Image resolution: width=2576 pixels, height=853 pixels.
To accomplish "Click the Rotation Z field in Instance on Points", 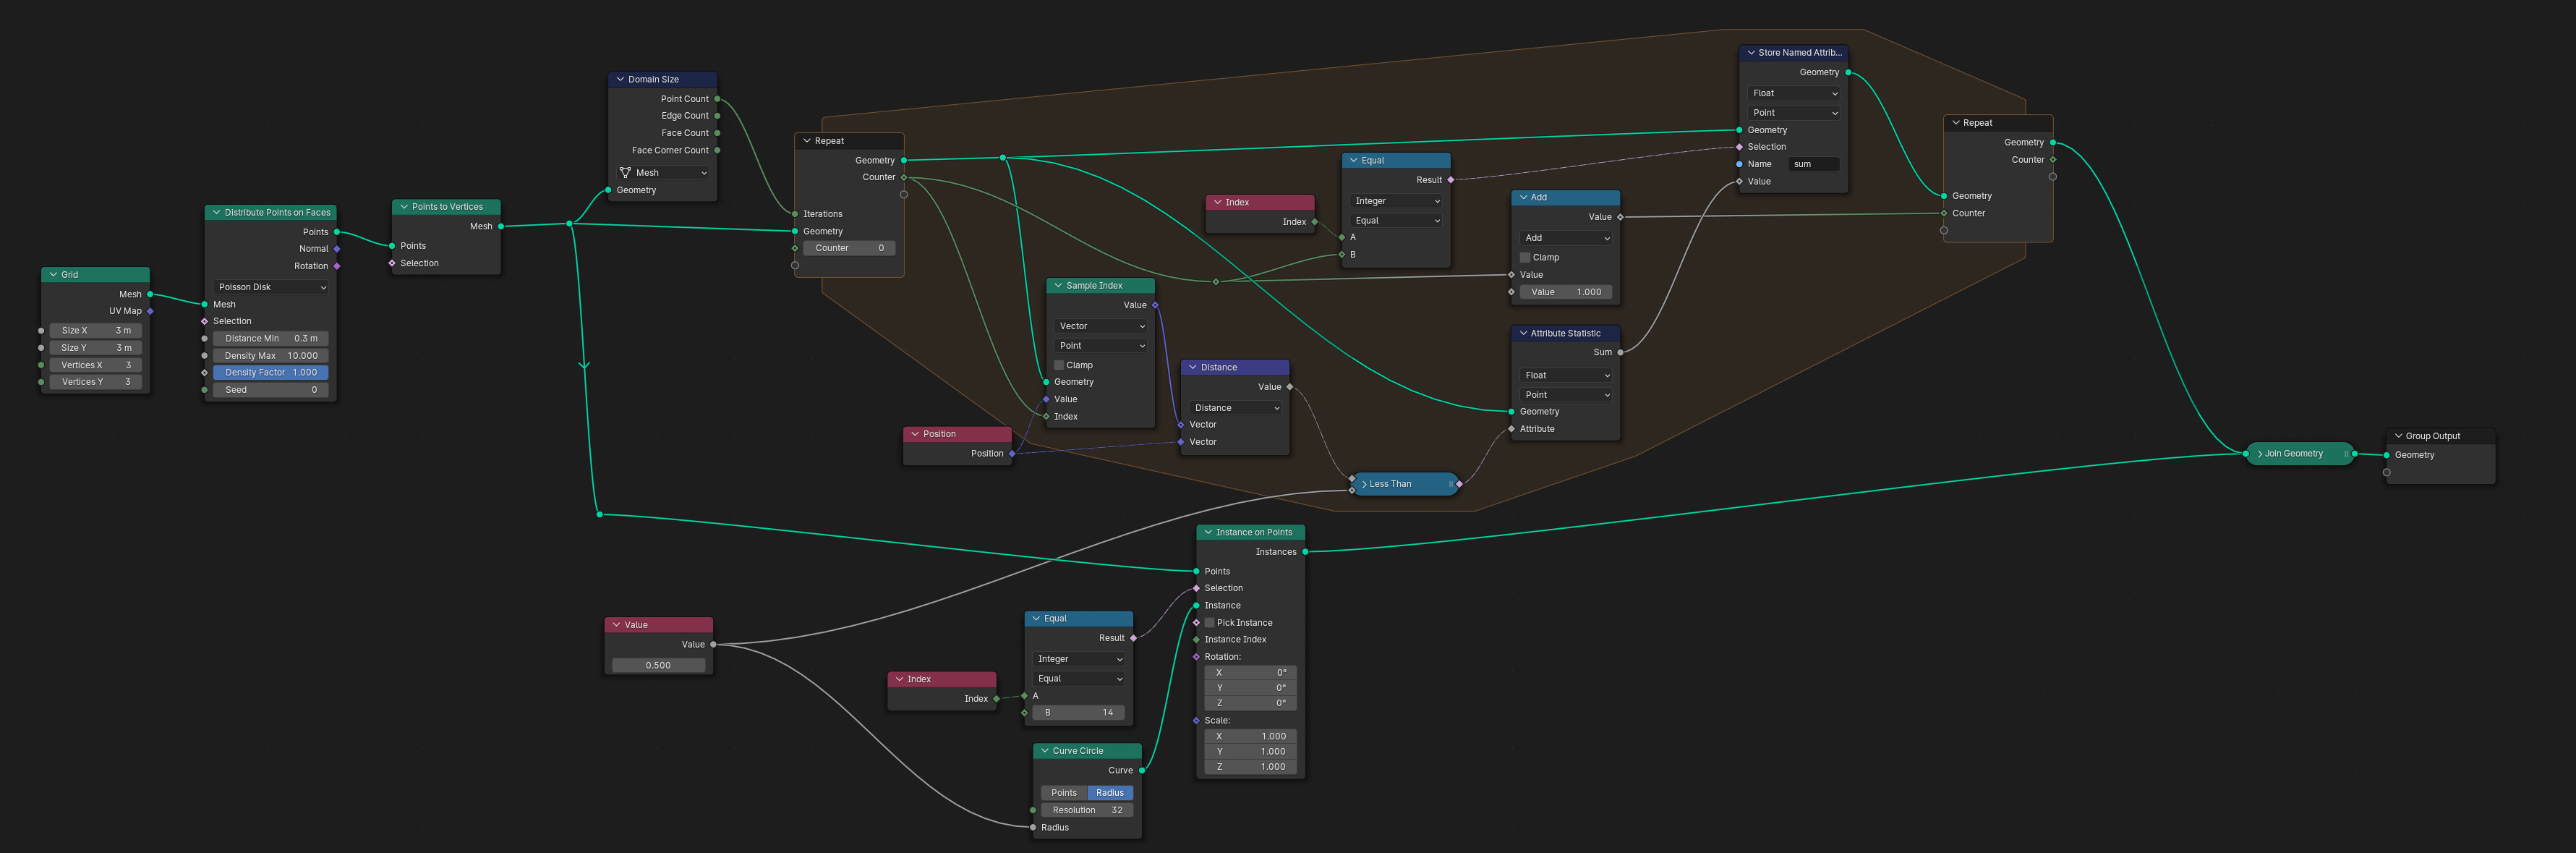I will pyautogui.click(x=1251, y=704).
